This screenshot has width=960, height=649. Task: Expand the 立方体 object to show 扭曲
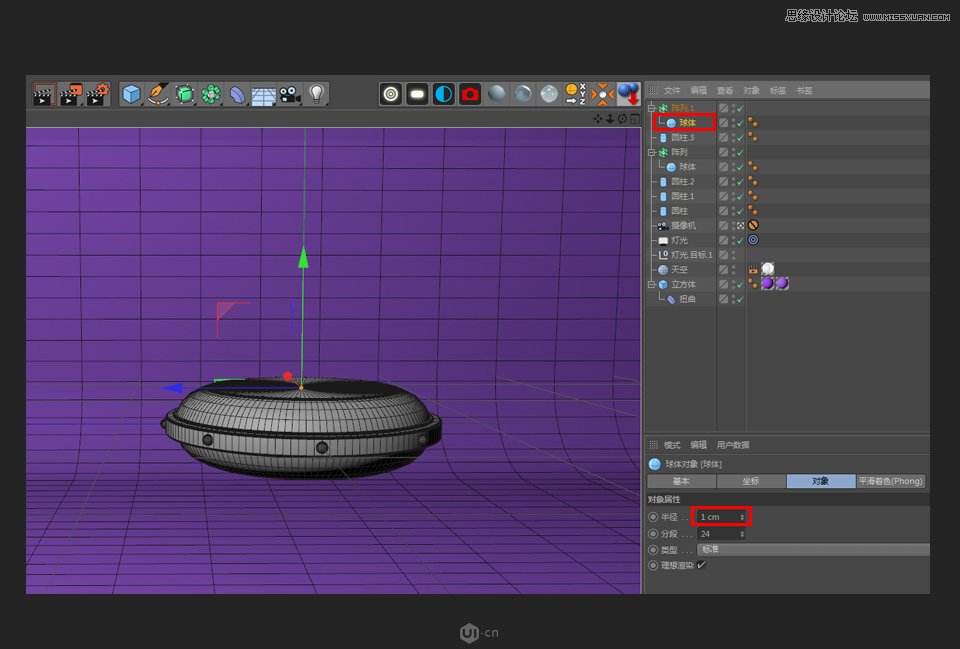point(650,283)
